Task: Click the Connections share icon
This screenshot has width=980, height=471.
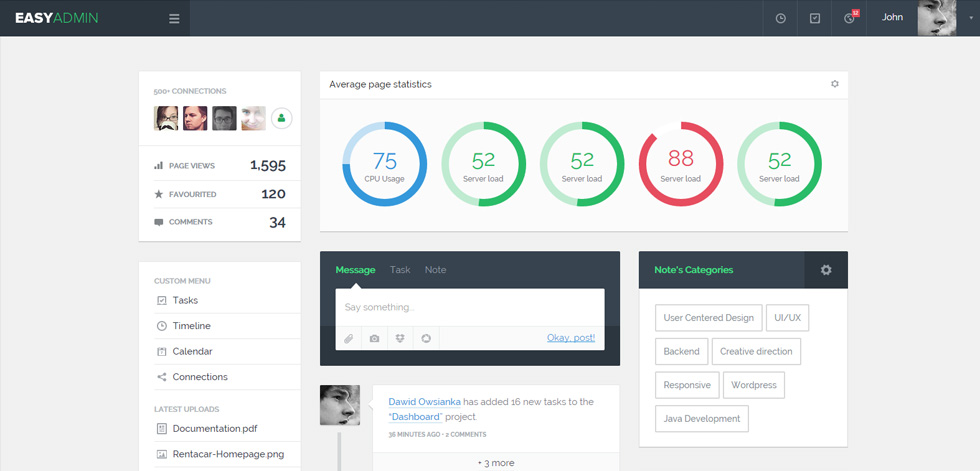Action: pos(162,377)
